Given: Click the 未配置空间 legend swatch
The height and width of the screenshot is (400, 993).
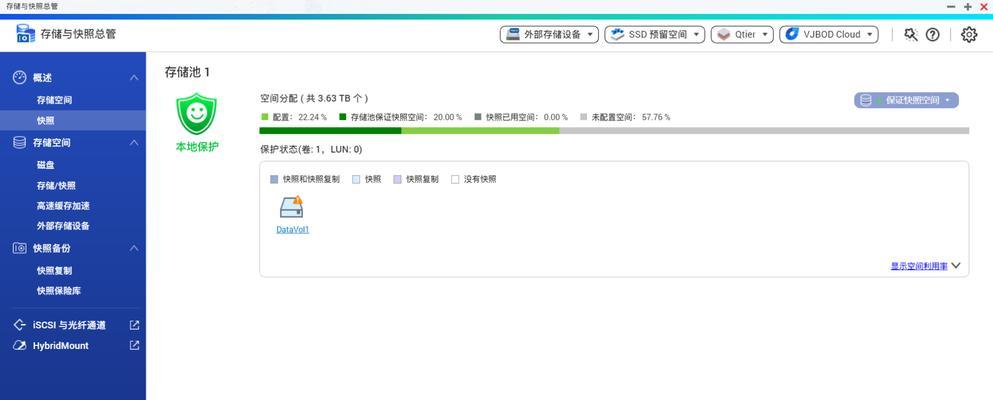Looking at the screenshot, I should pyautogui.click(x=584, y=117).
